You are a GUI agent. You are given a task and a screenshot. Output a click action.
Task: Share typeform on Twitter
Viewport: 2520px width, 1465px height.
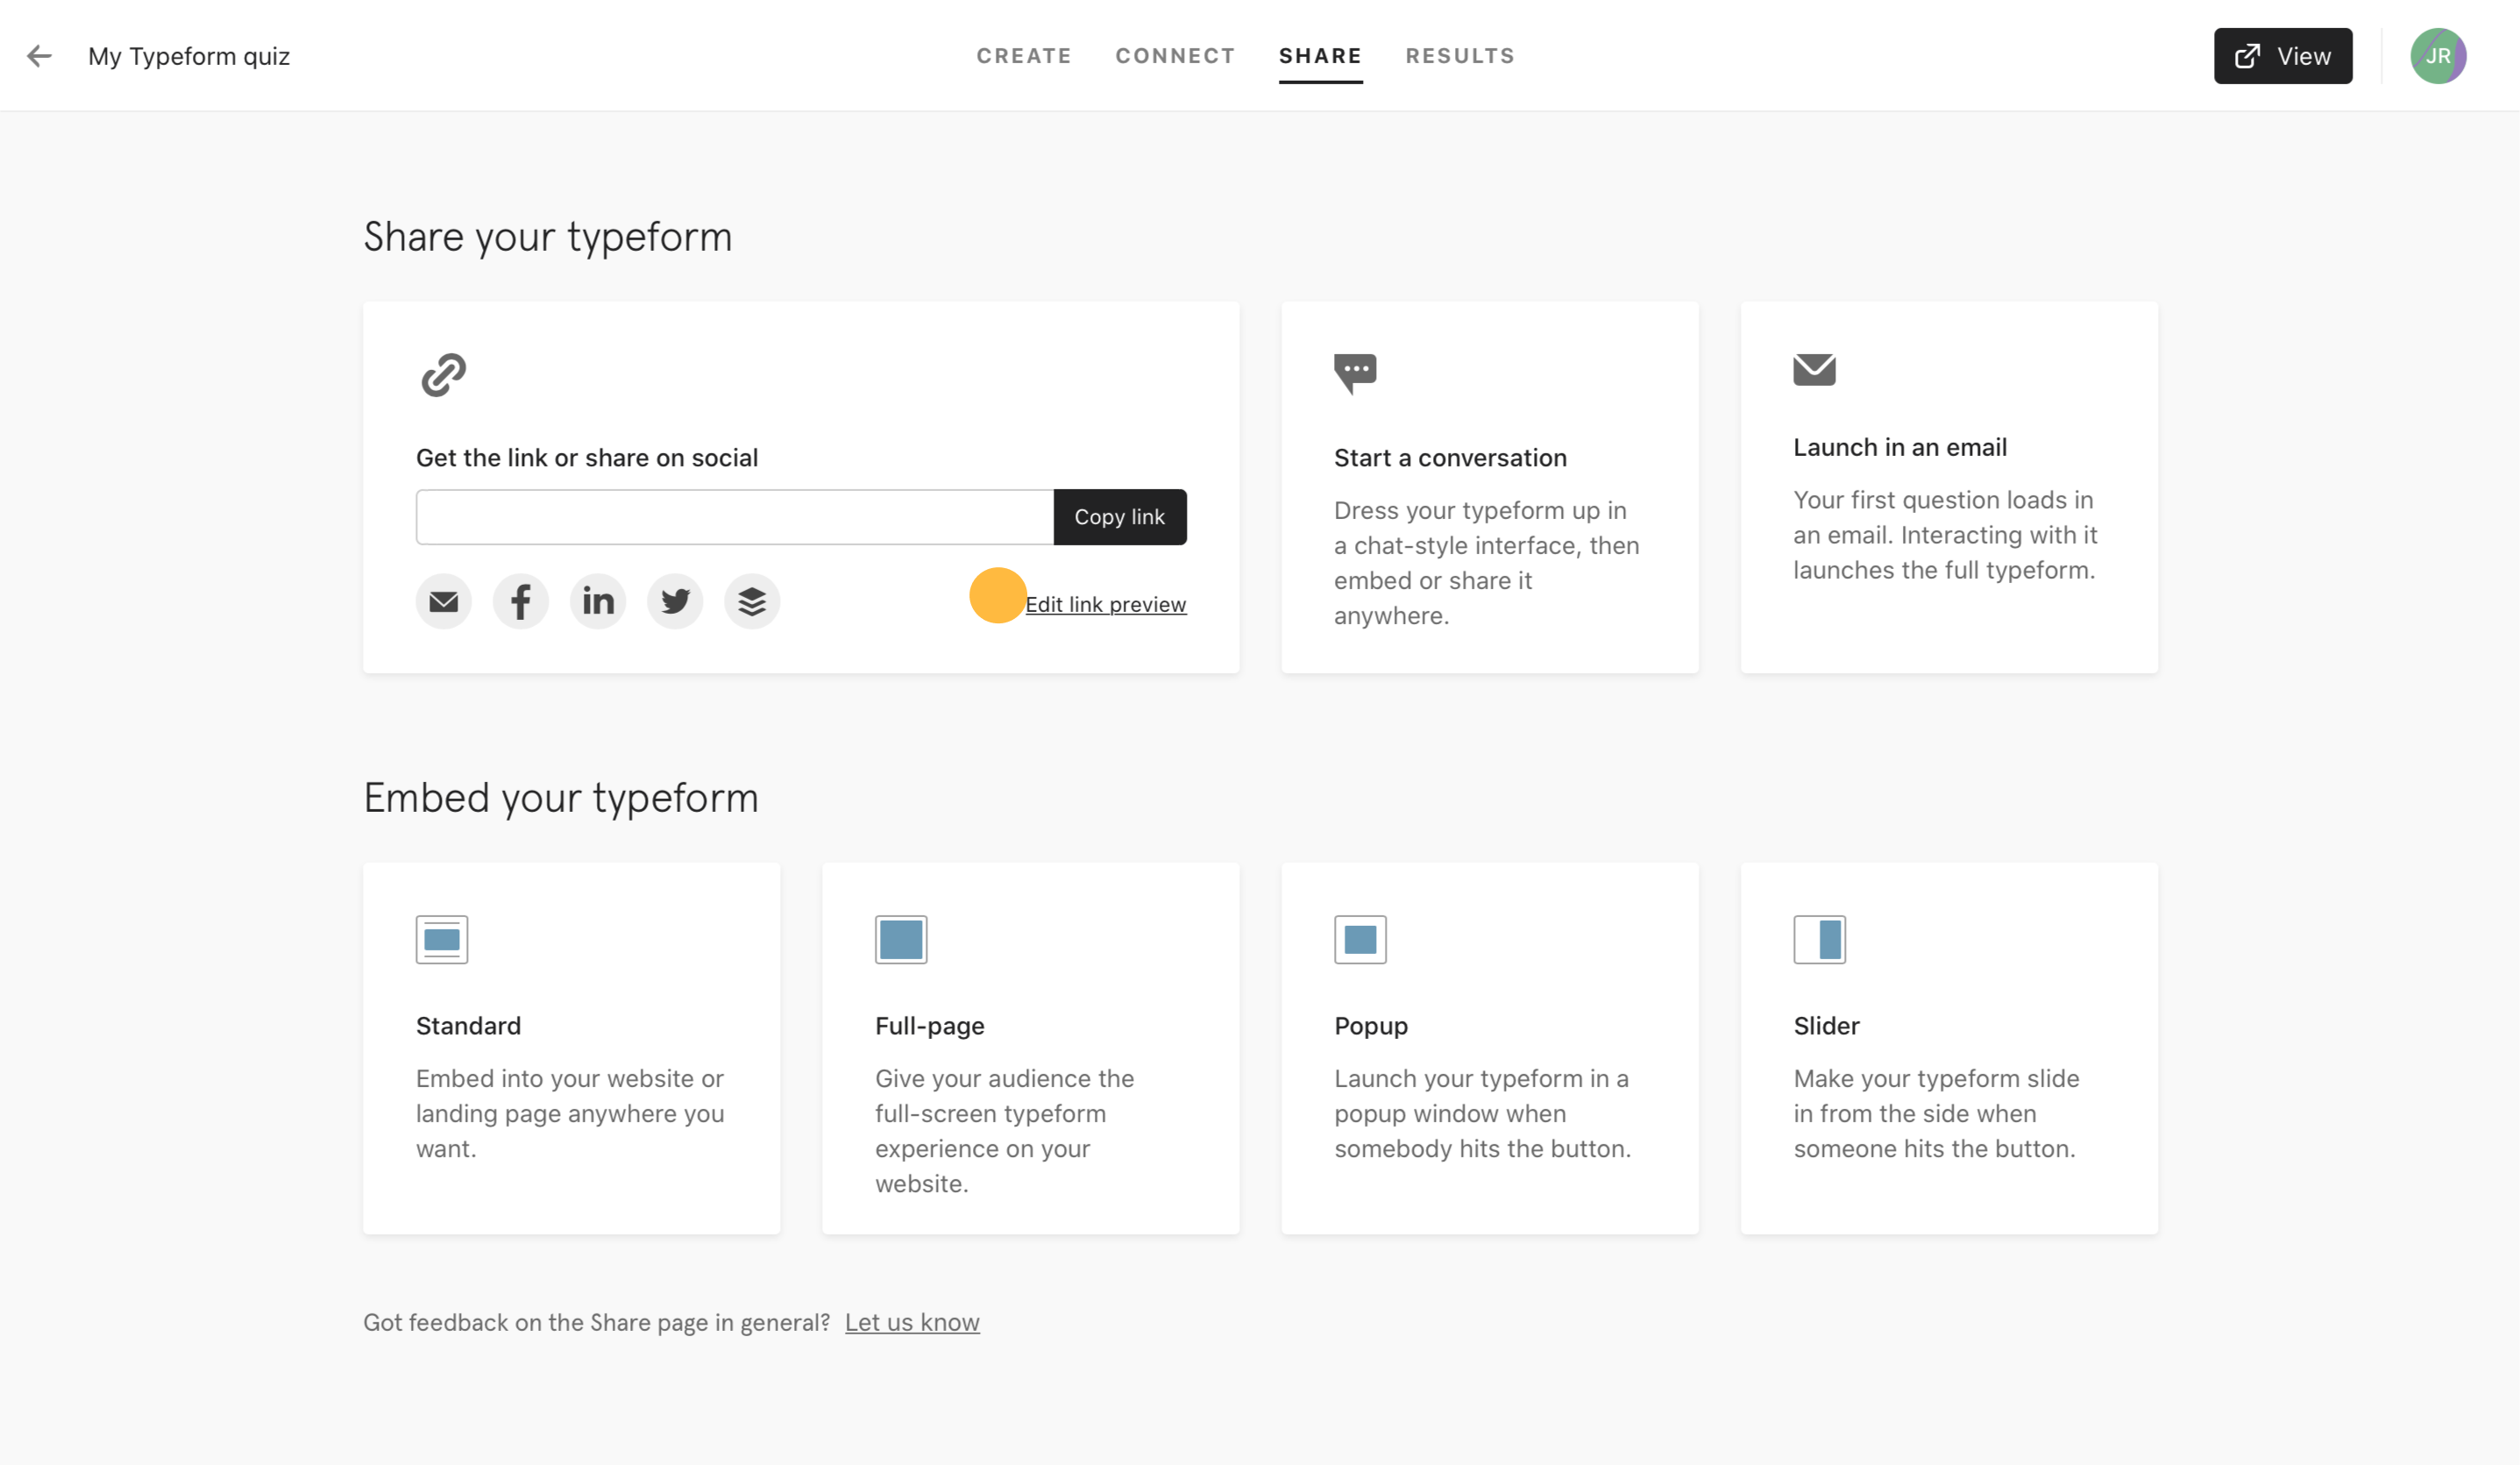675,601
